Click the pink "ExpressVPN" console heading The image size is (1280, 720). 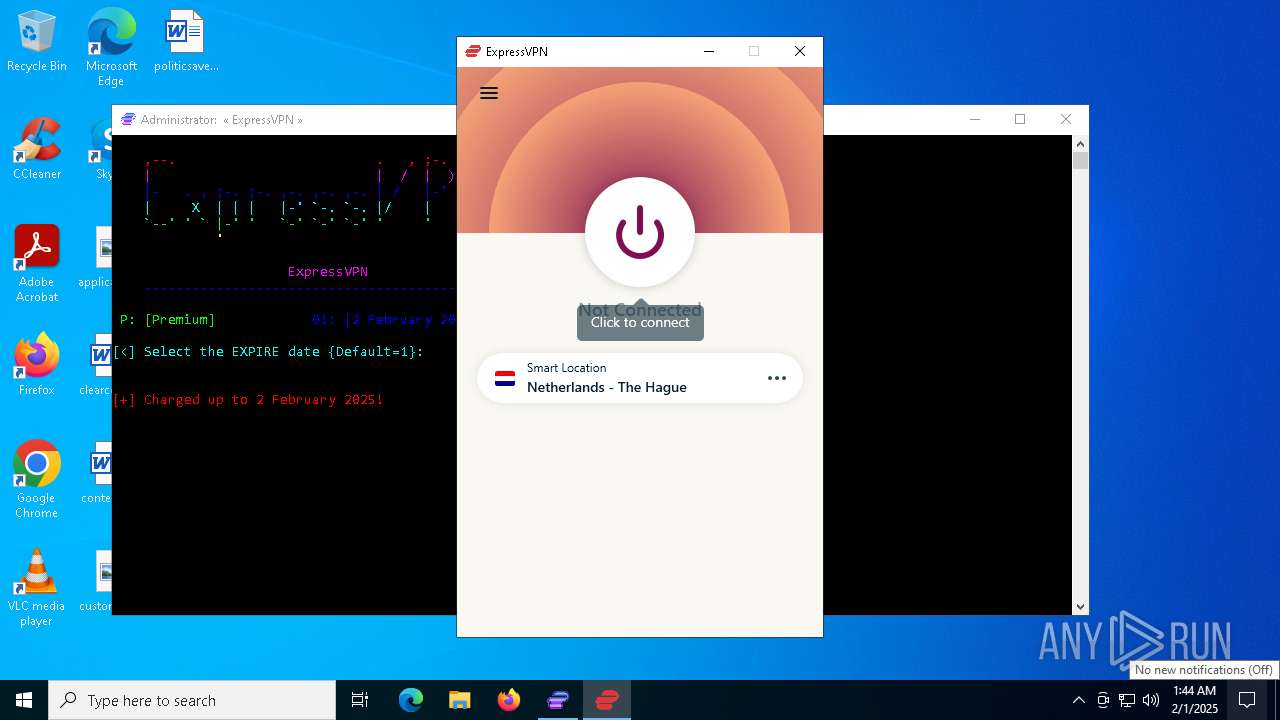point(328,271)
